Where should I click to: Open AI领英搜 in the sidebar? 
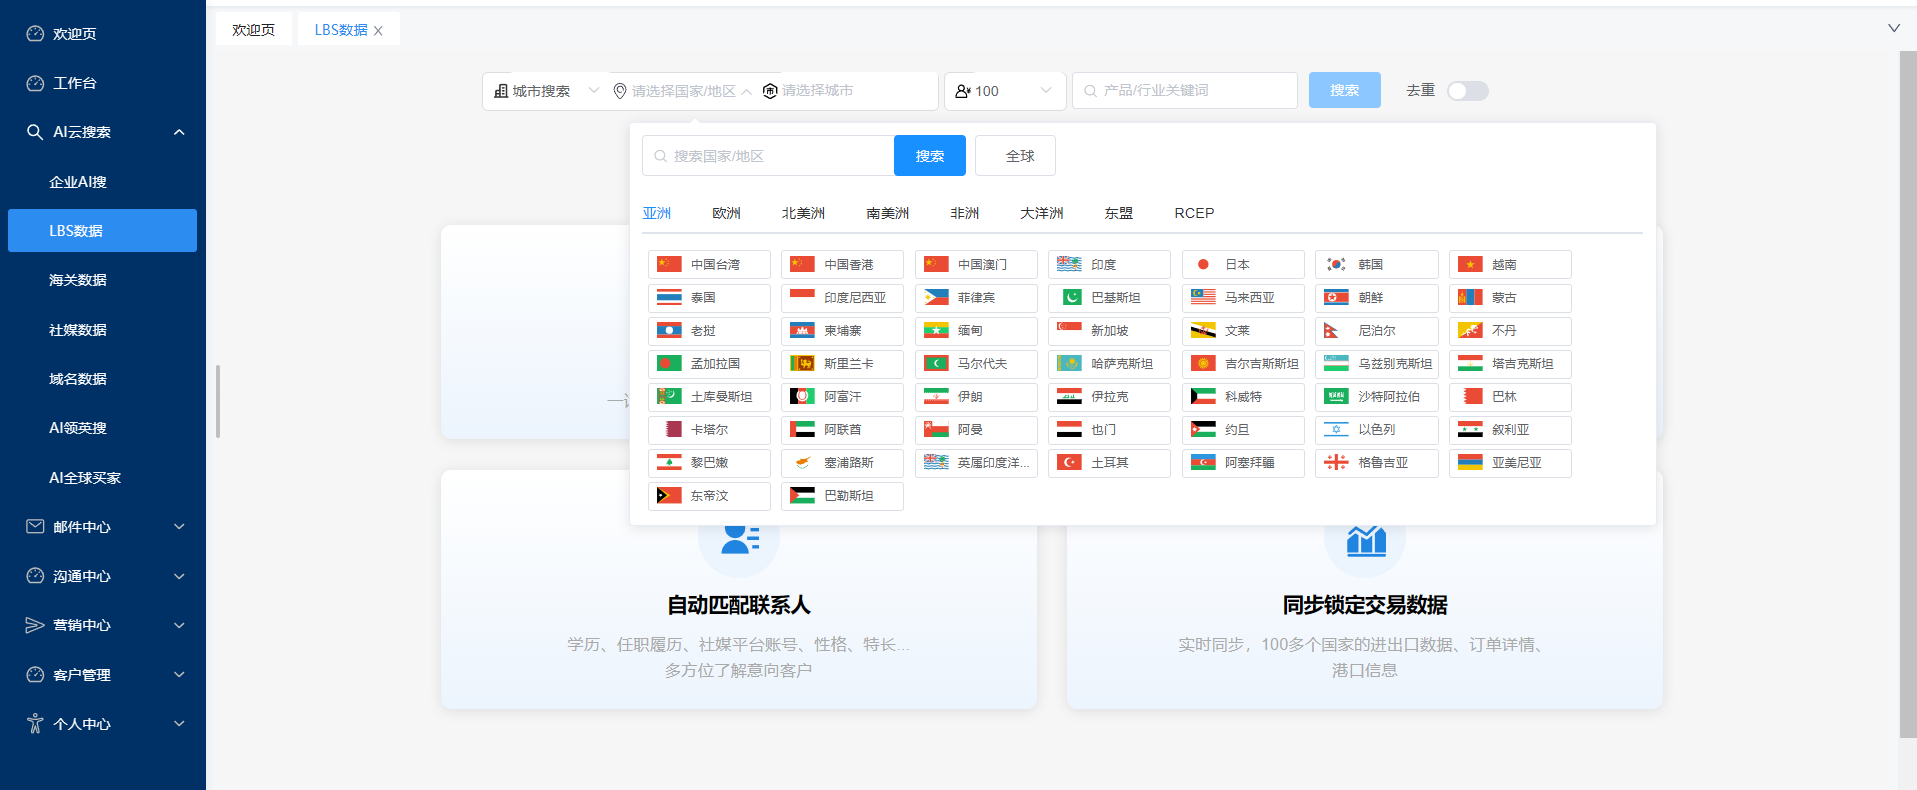pos(102,428)
